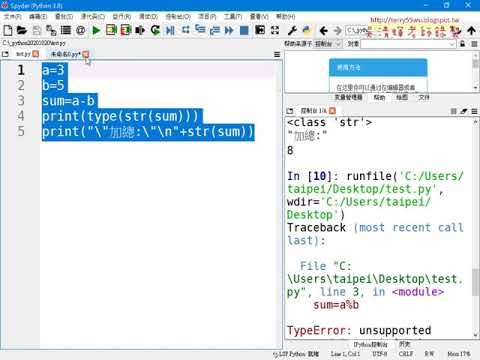Open the Help pane options menu icon
480x360 pixels.
475,44
